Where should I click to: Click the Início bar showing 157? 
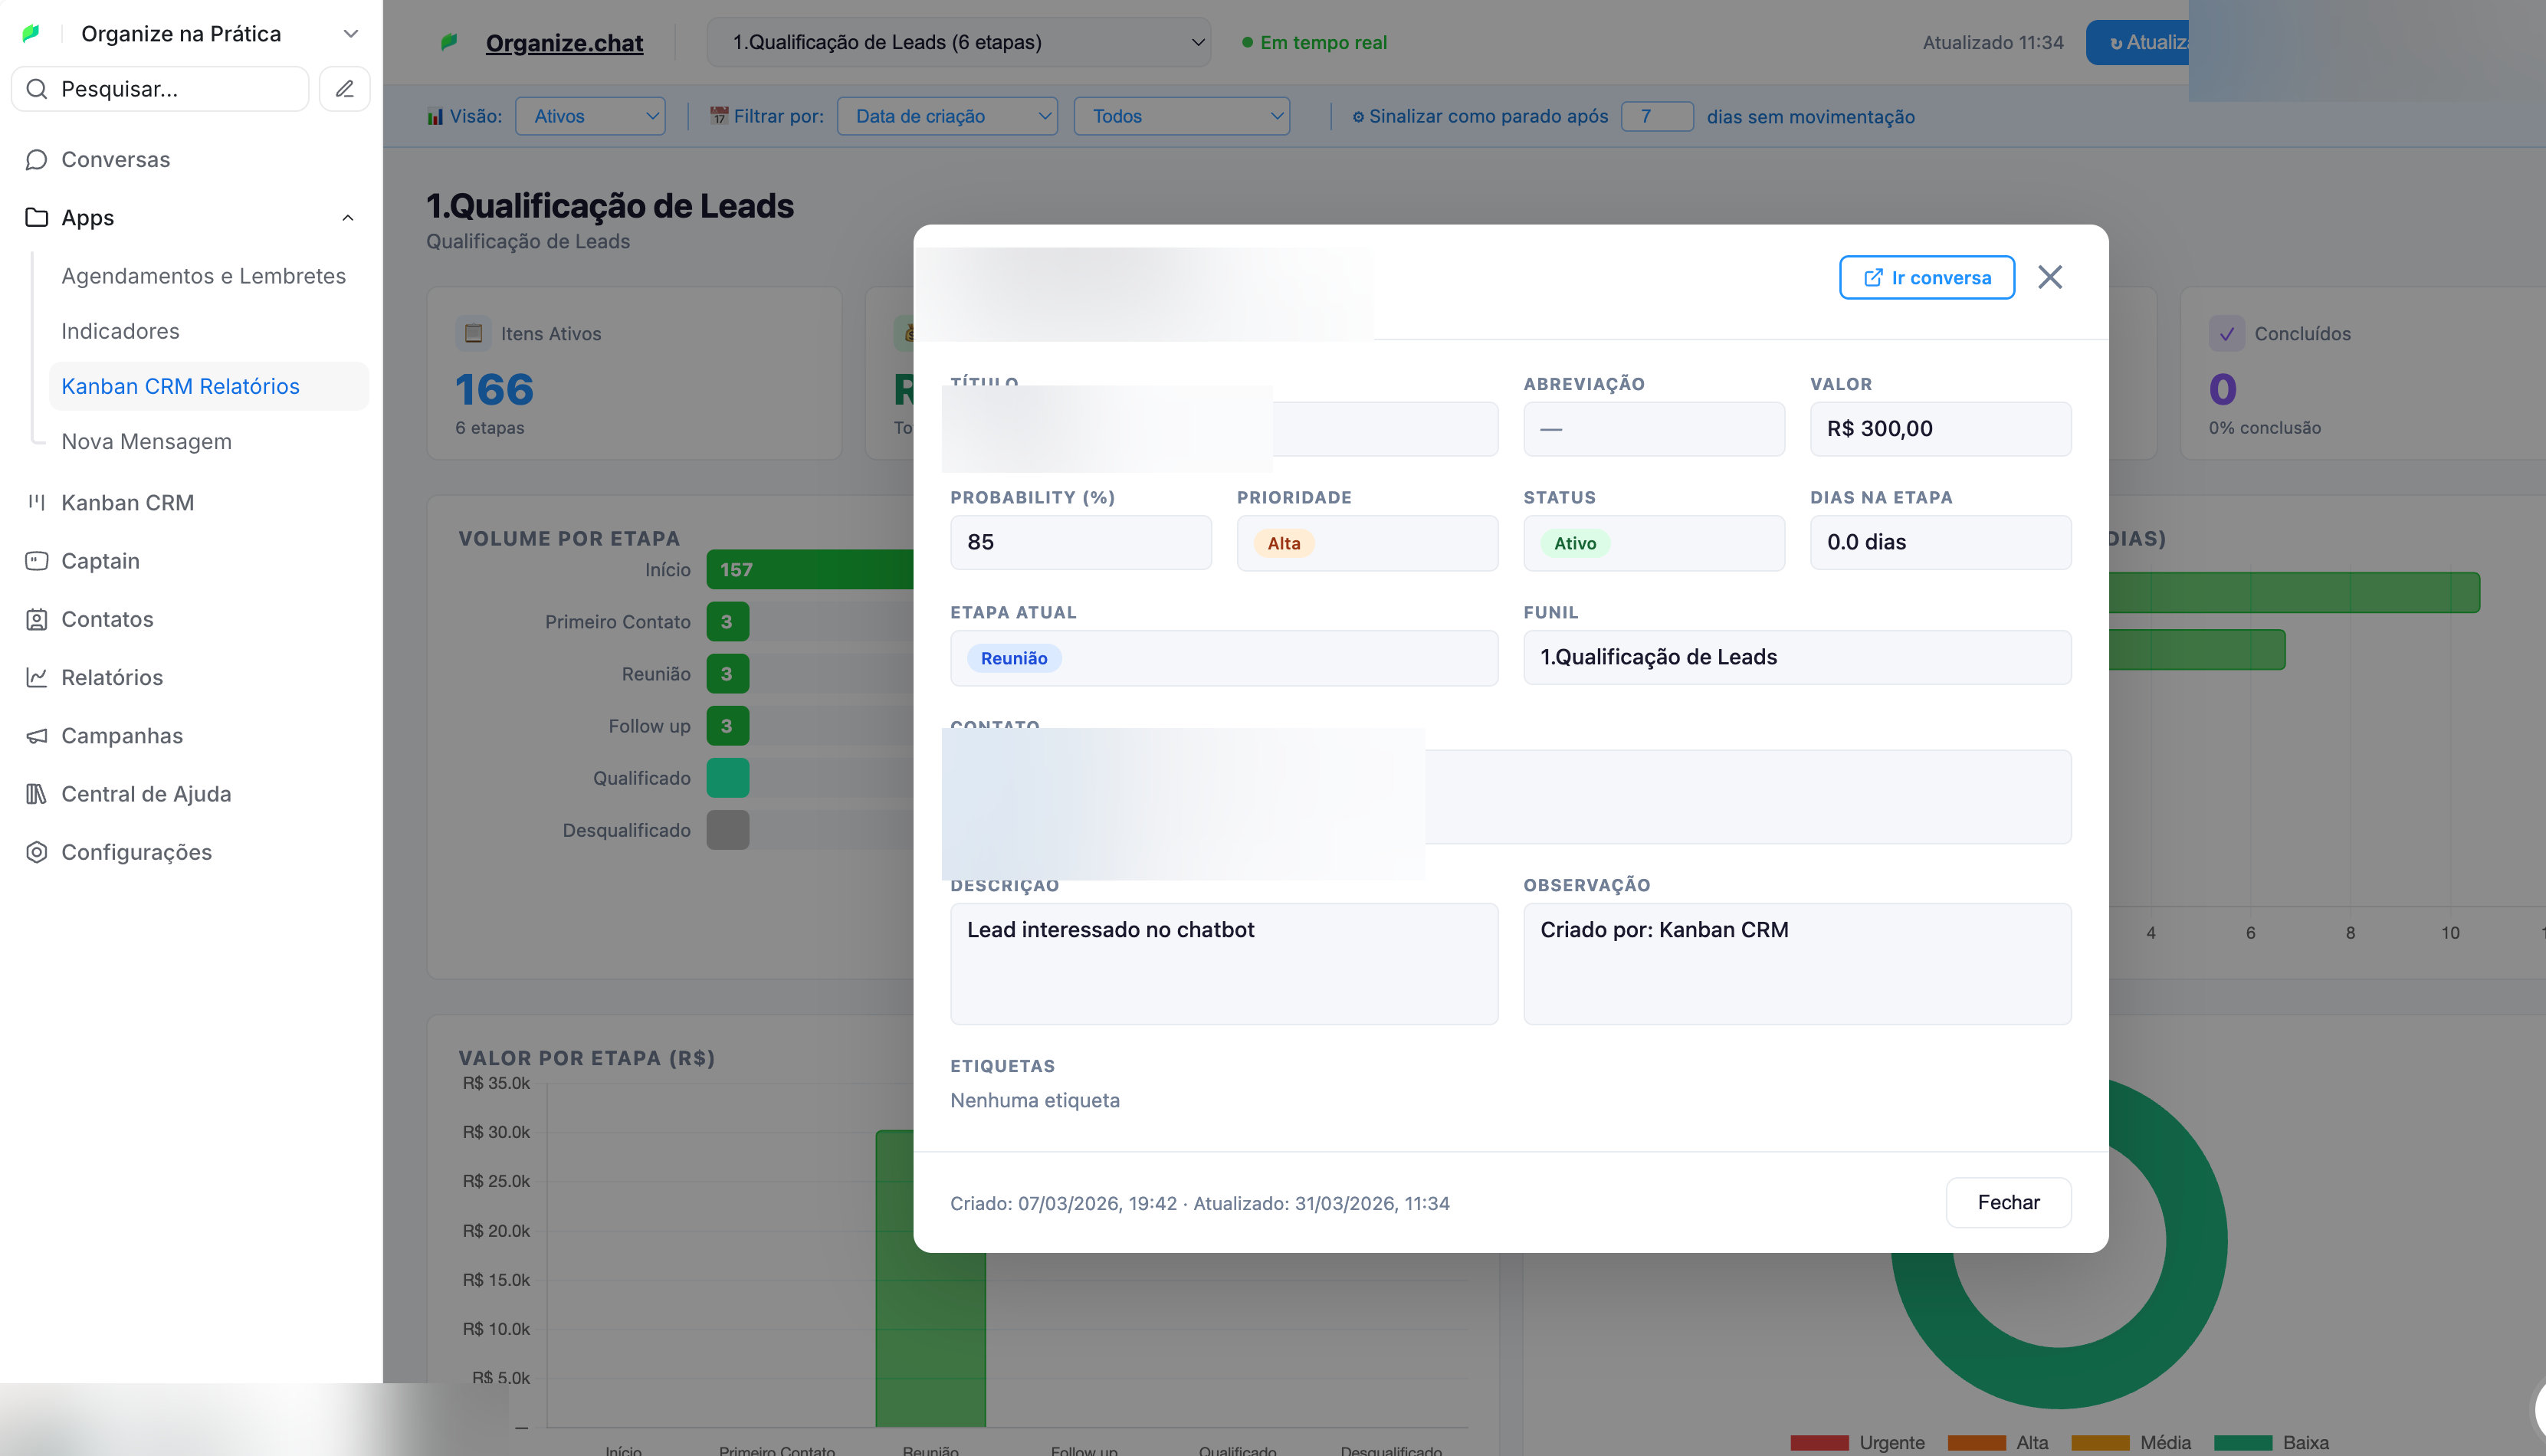810,569
